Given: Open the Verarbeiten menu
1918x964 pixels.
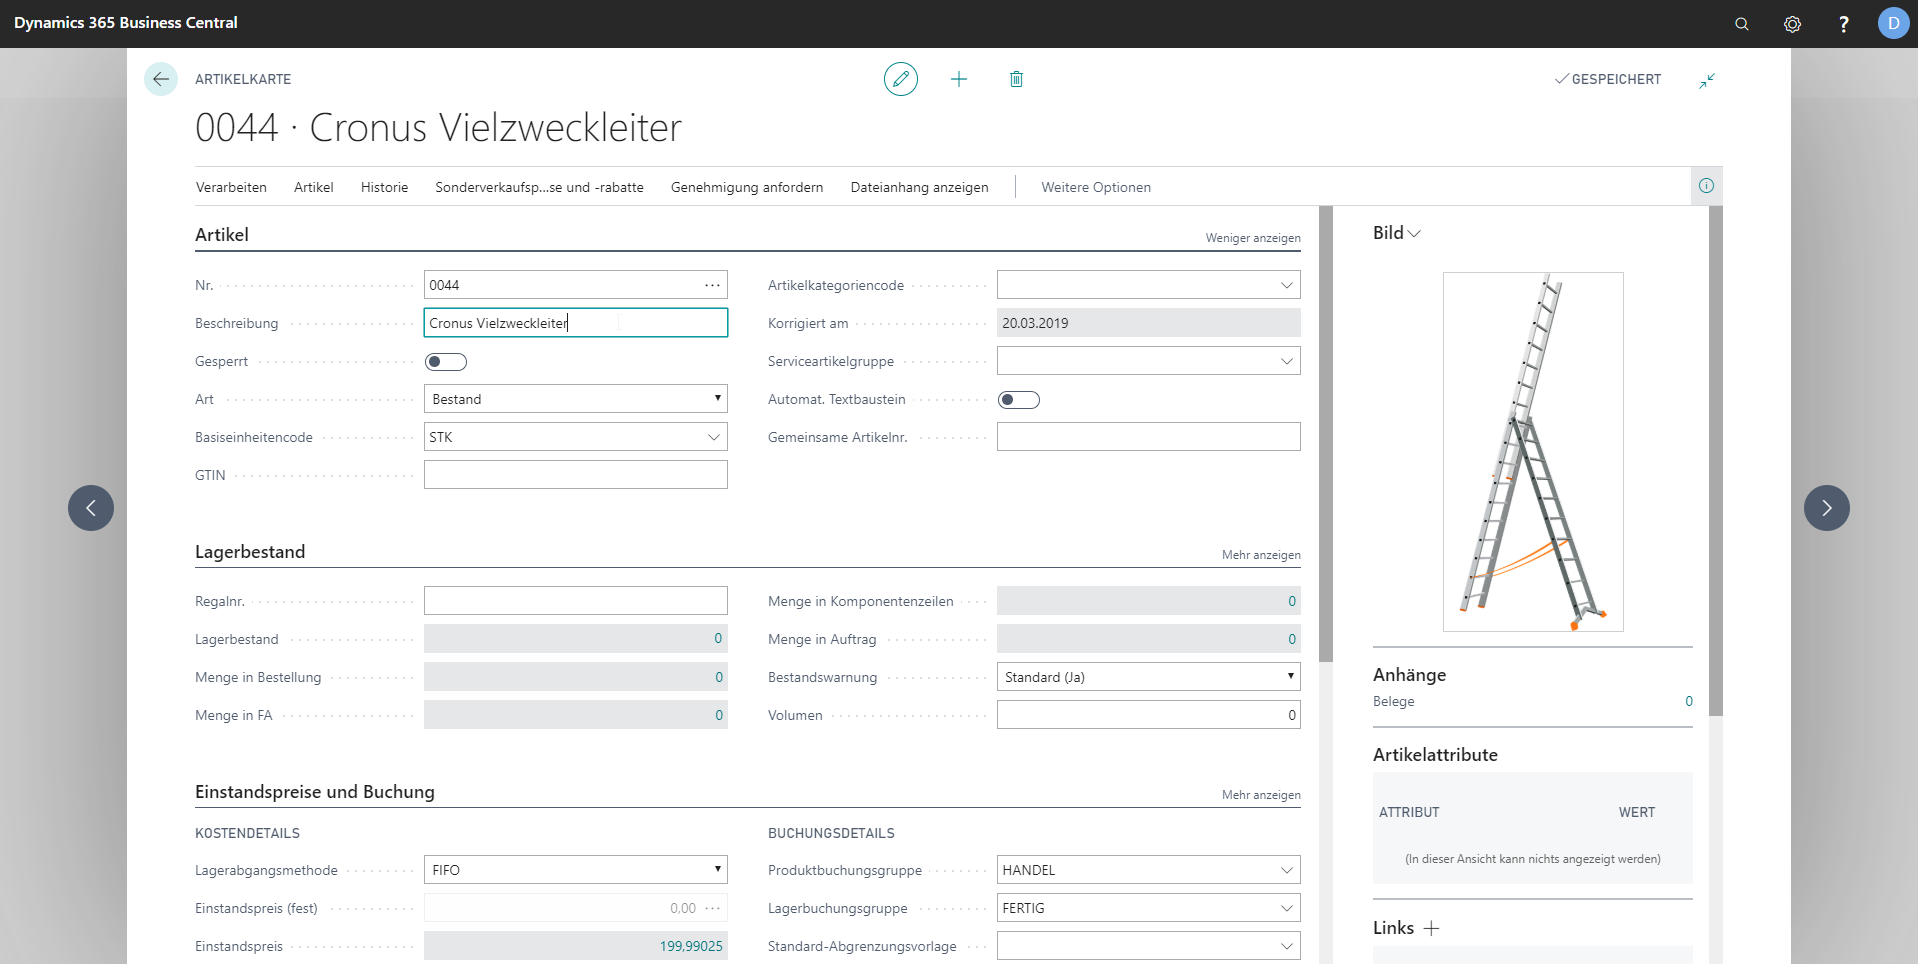Looking at the screenshot, I should point(231,187).
